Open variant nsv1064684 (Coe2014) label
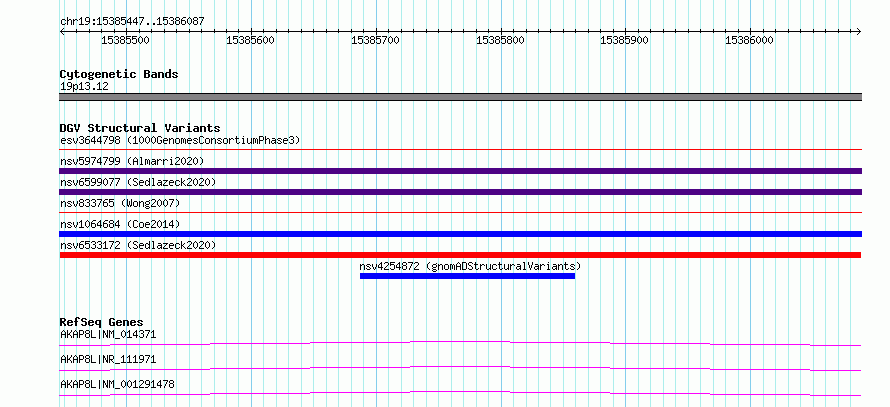 120,224
